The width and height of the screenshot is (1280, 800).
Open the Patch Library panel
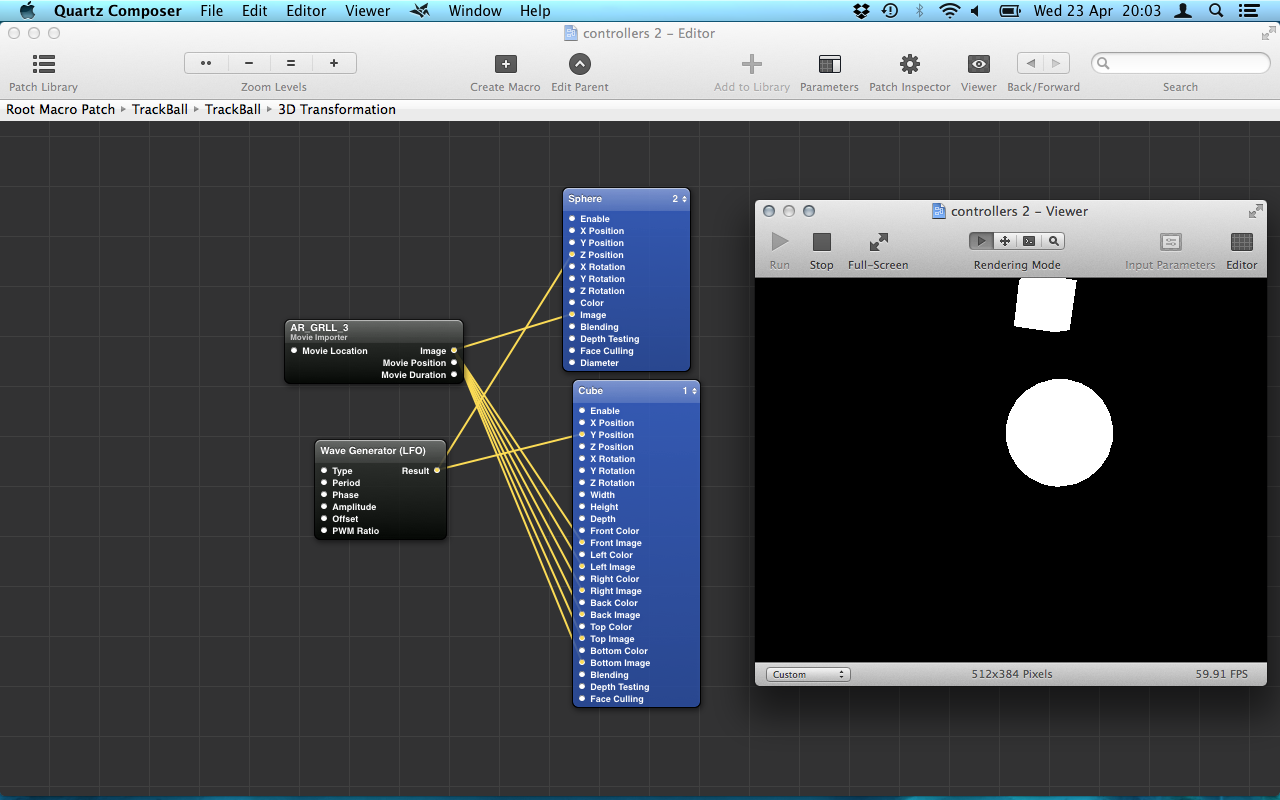43,65
